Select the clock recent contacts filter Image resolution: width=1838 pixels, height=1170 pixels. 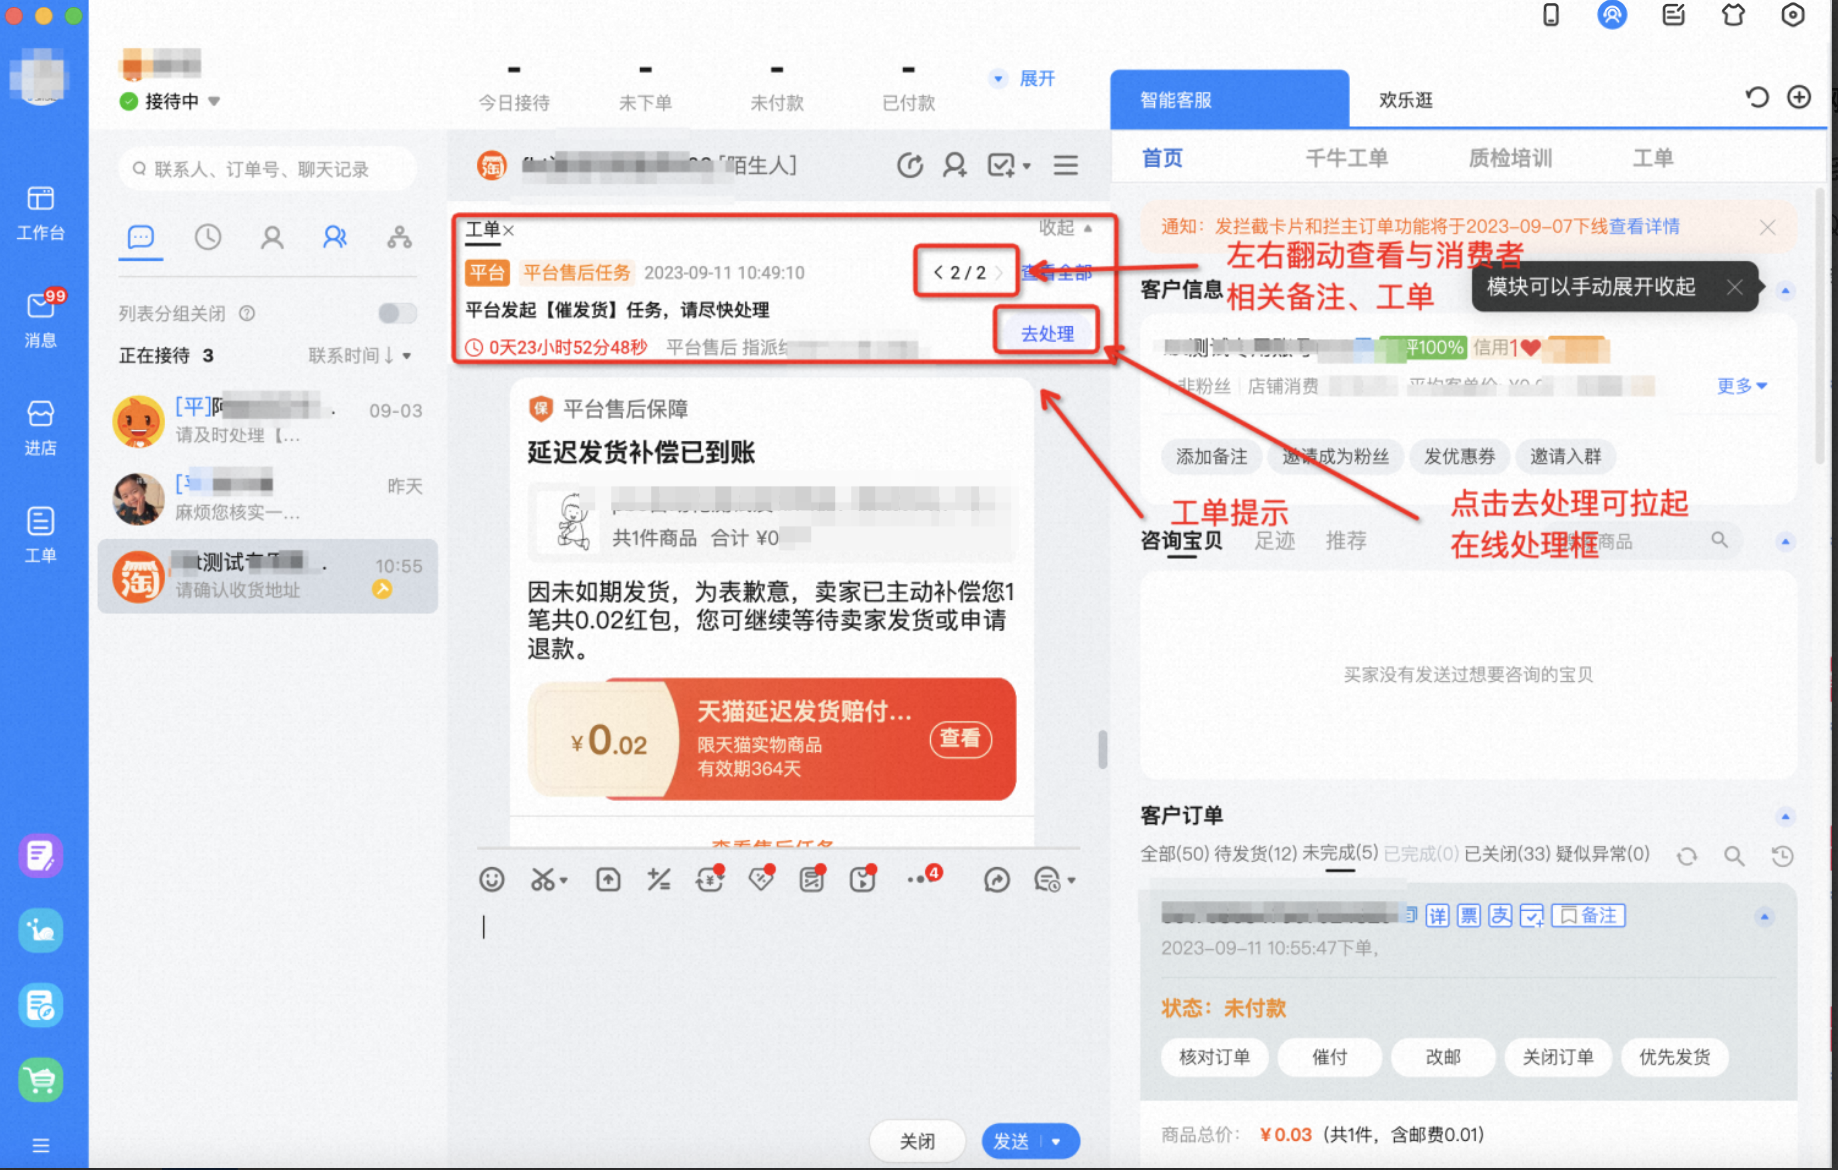(207, 237)
